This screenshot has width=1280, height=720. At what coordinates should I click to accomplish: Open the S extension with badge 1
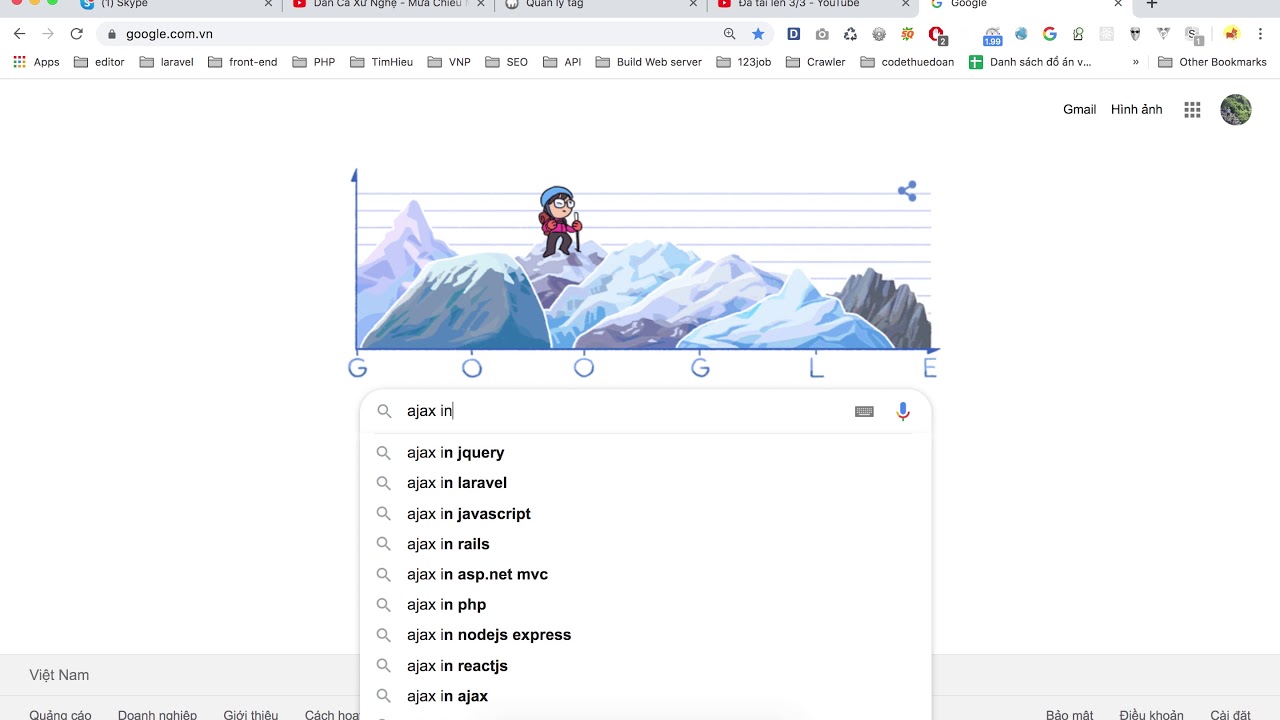pos(1193,35)
